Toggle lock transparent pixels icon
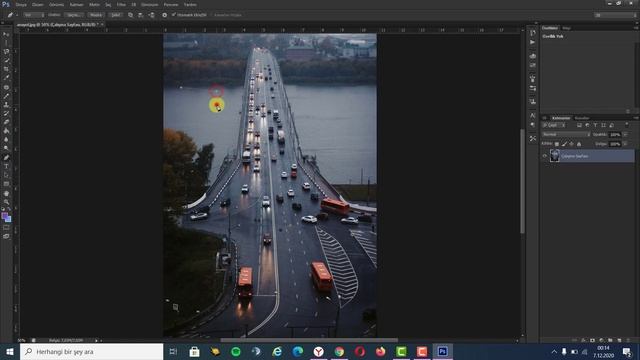Screen dimensions: 640x360 pyautogui.click(x=557, y=144)
